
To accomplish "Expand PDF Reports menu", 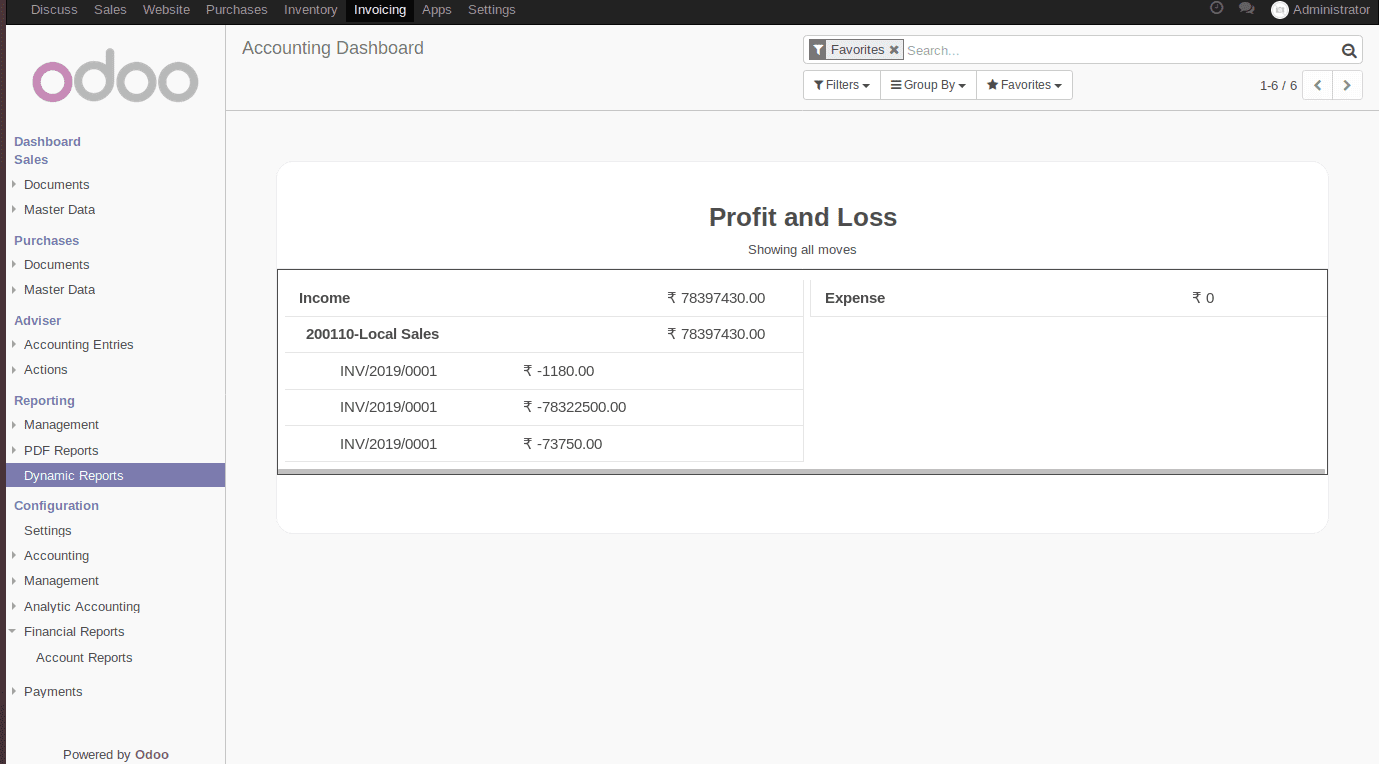I will (x=61, y=451).
